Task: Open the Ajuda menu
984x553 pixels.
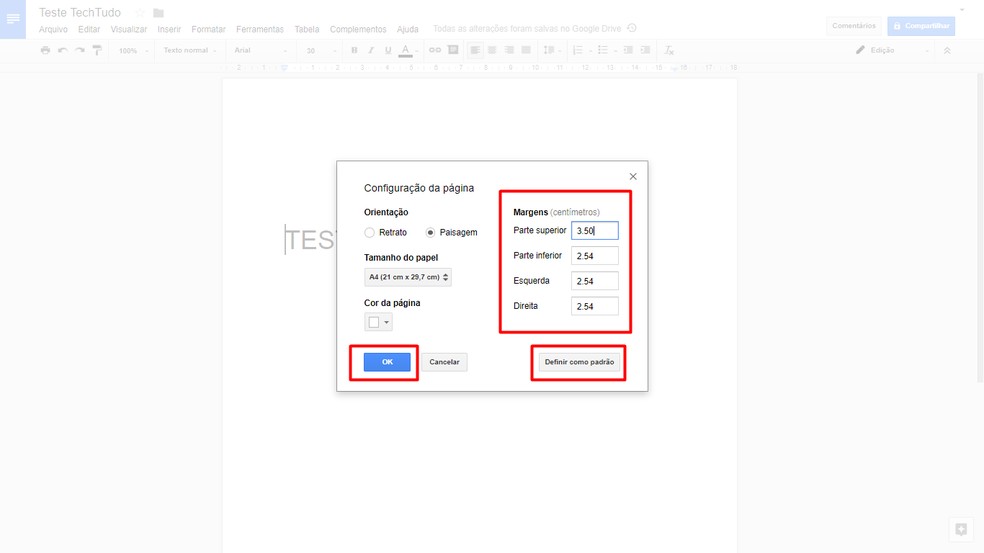Action: click(407, 29)
